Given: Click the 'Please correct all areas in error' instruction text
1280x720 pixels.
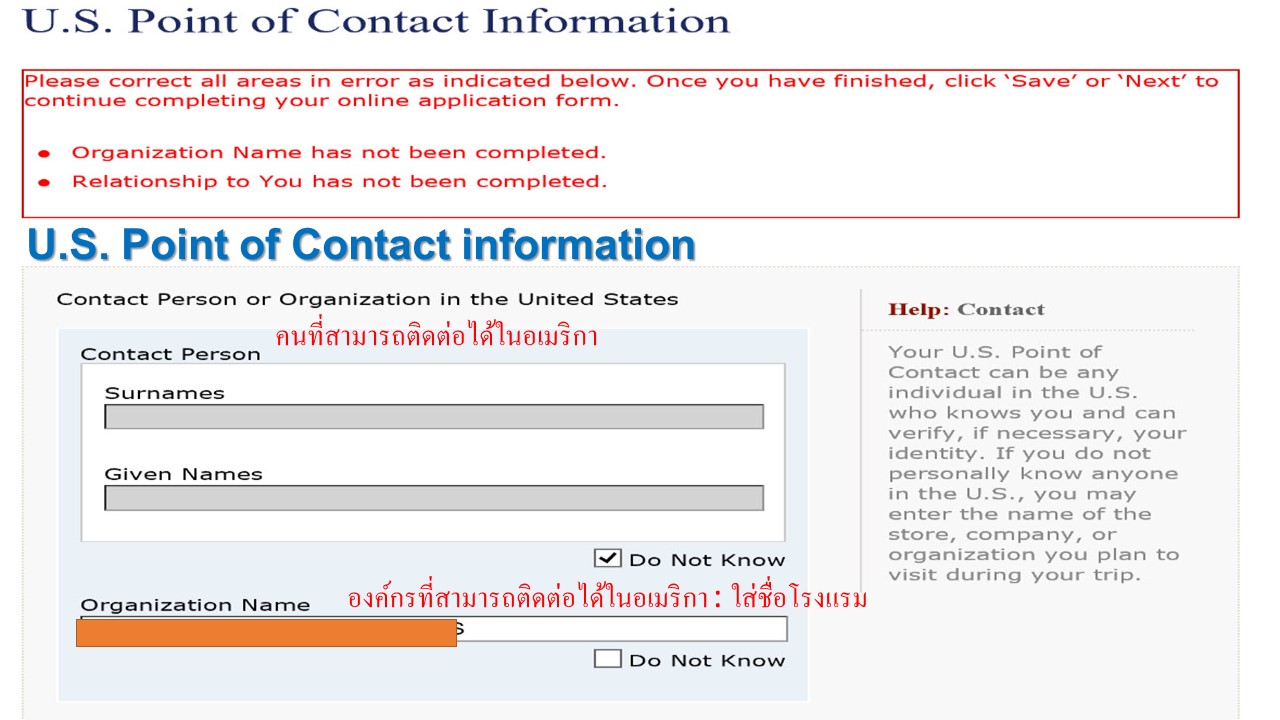Looking at the screenshot, I should click(620, 91).
